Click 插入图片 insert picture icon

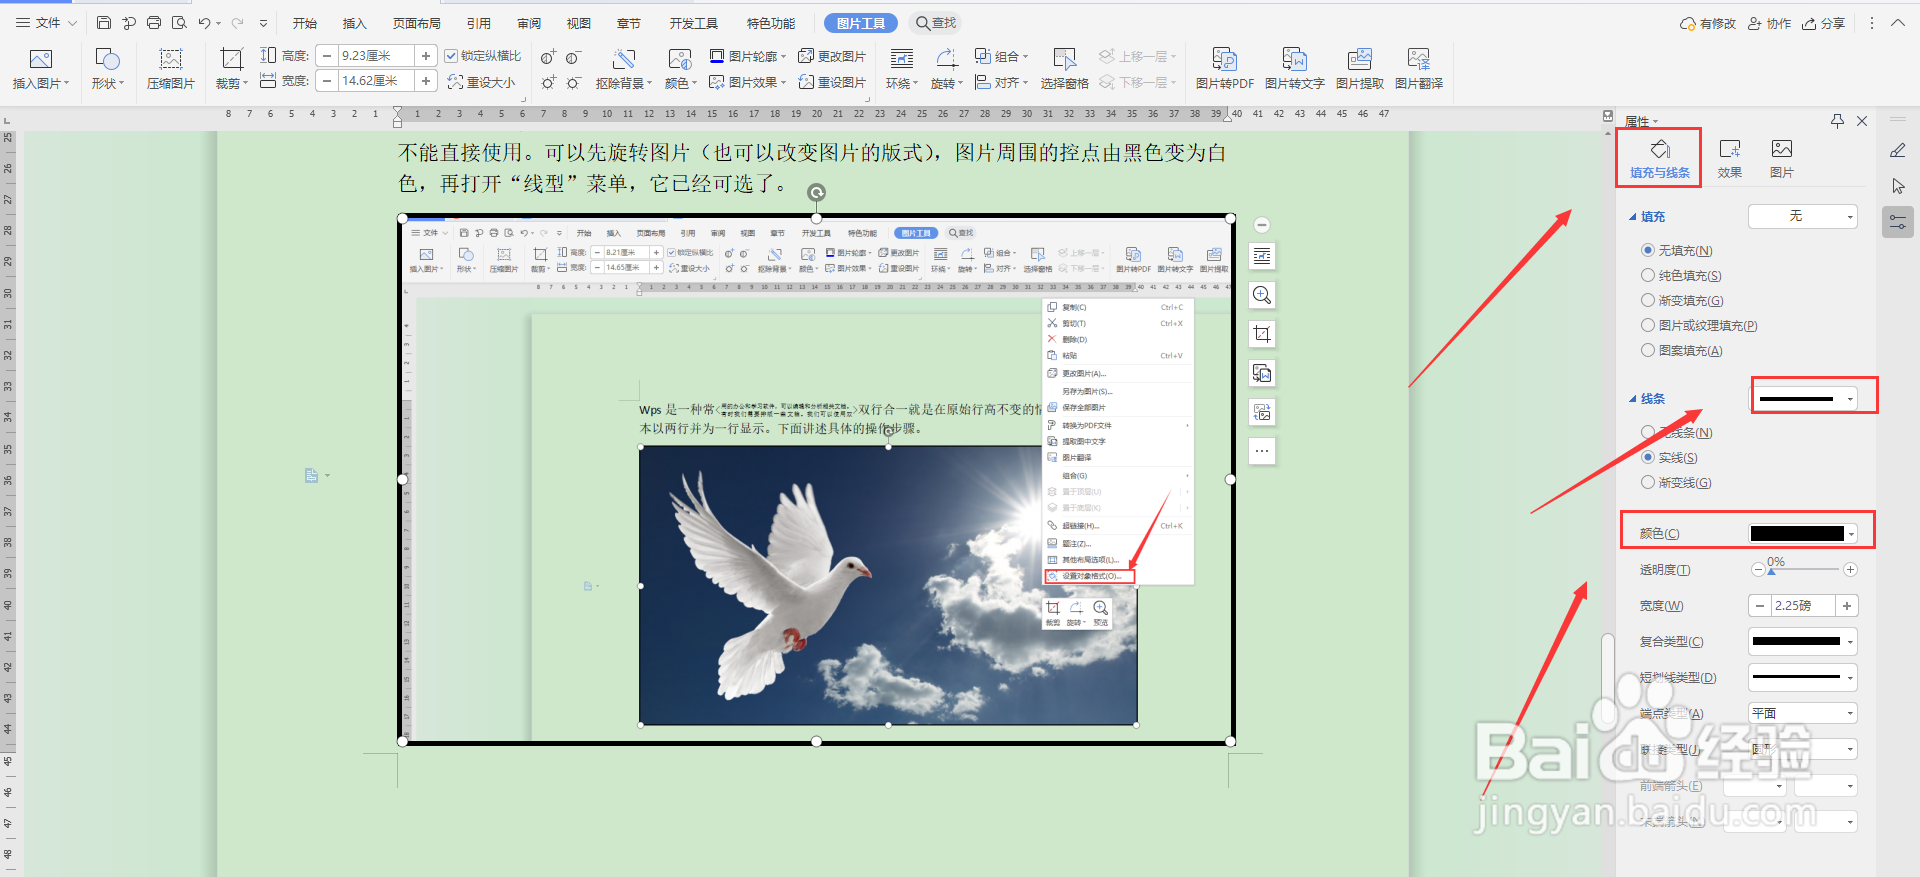pos(41,60)
